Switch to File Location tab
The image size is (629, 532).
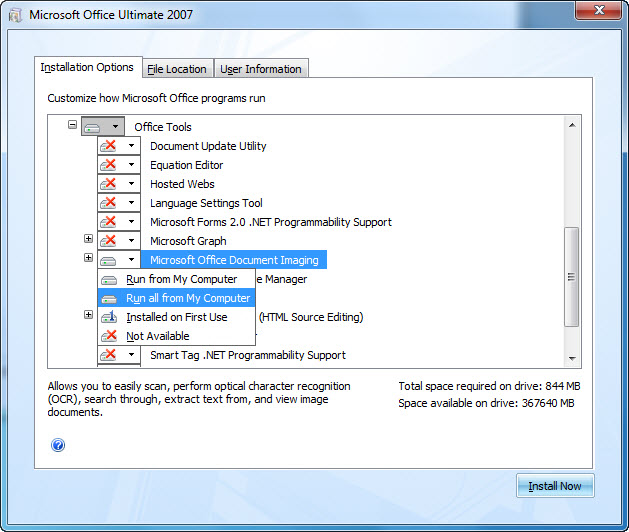[177, 69]
